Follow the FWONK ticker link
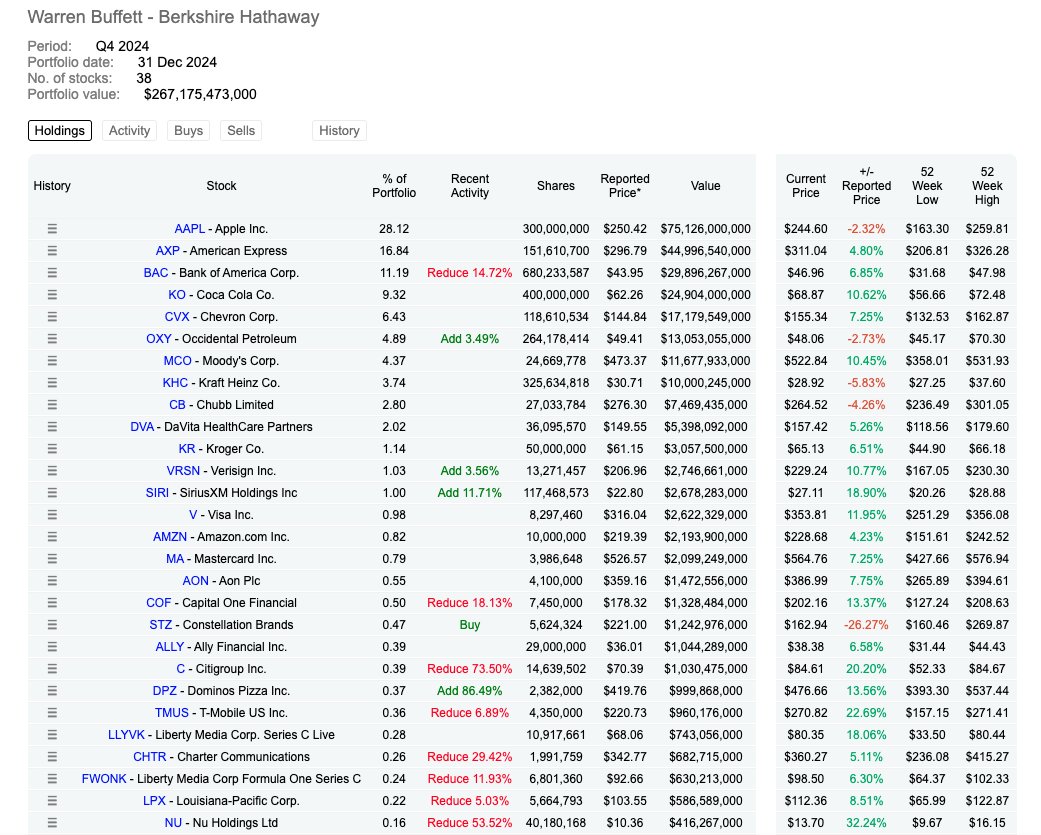 pos(104,779)
